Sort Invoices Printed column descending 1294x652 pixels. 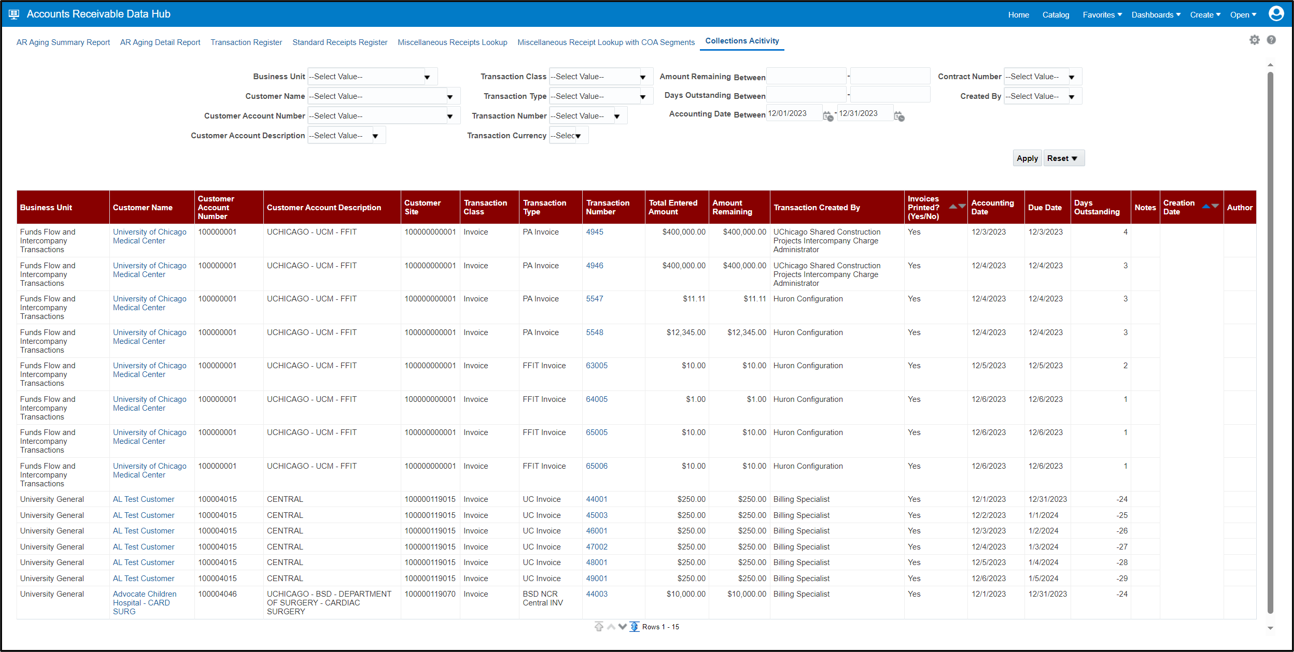[962, 207]
